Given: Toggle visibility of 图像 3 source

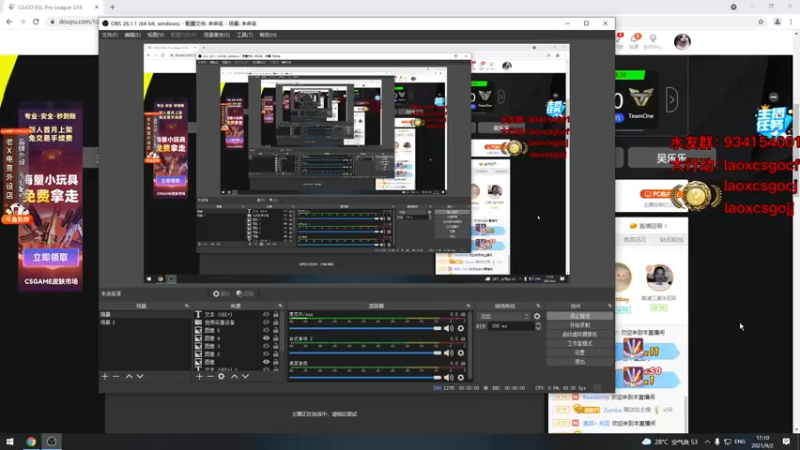Looking at the screenshot, I should [266, 346].
